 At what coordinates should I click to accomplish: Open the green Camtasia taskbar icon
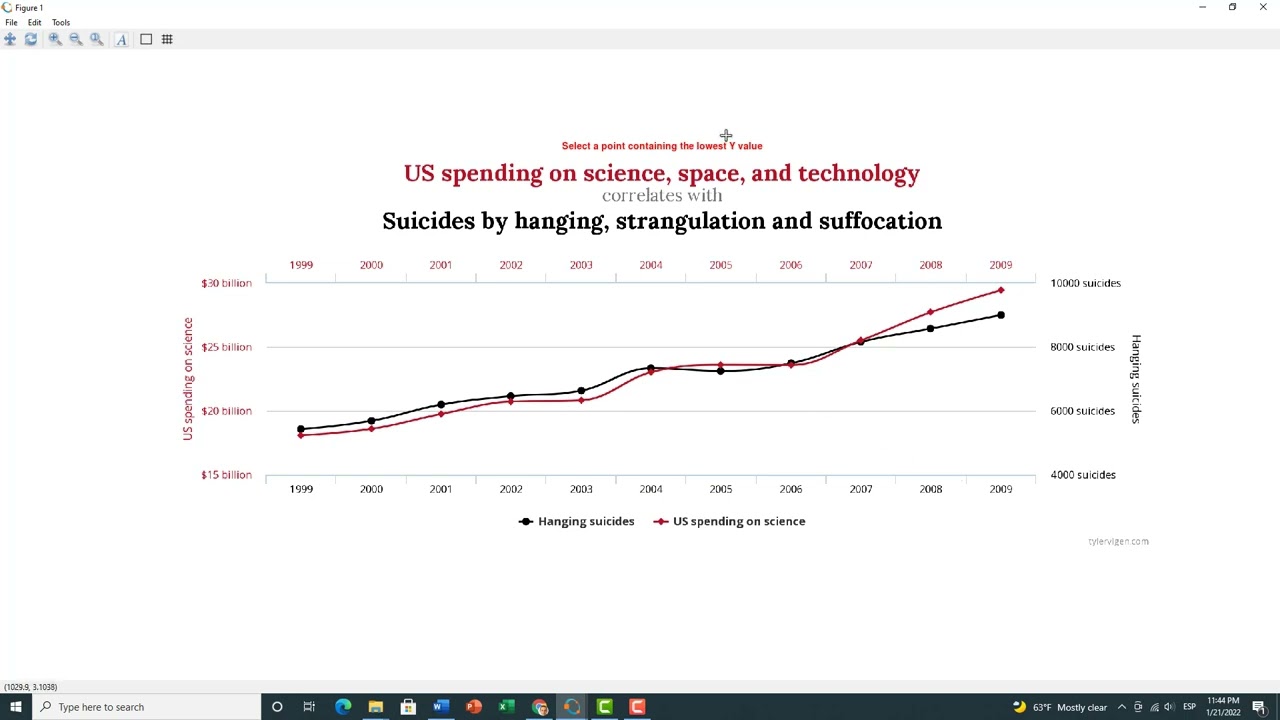pyautogui.click(x=605, y=707)
